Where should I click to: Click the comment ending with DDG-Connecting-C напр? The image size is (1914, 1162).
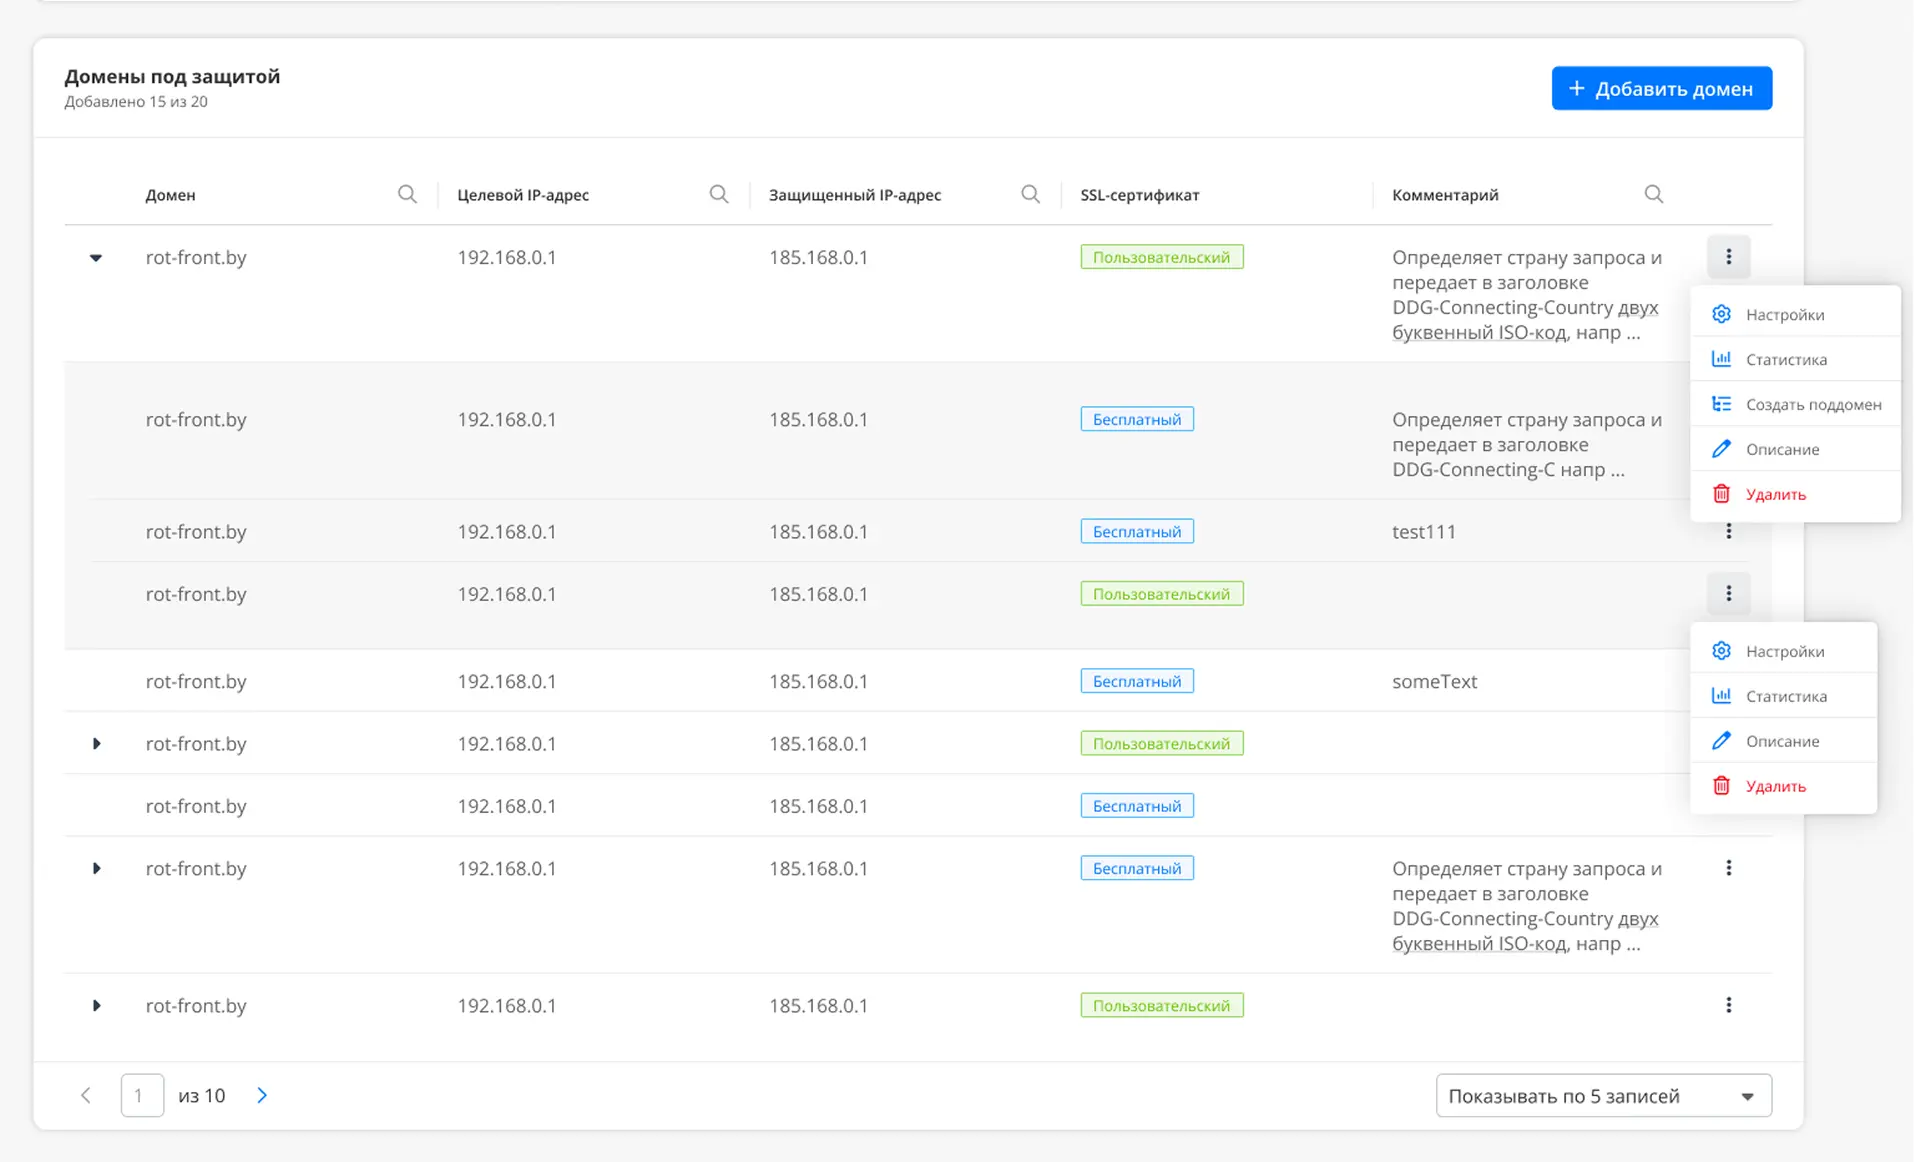pos(1527,445)
